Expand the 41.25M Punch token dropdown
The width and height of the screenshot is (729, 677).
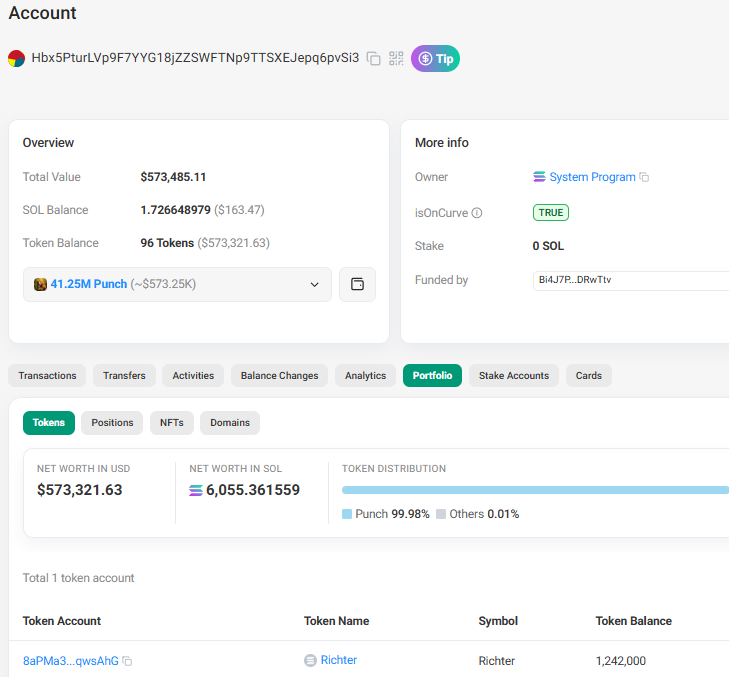[177, 284]
